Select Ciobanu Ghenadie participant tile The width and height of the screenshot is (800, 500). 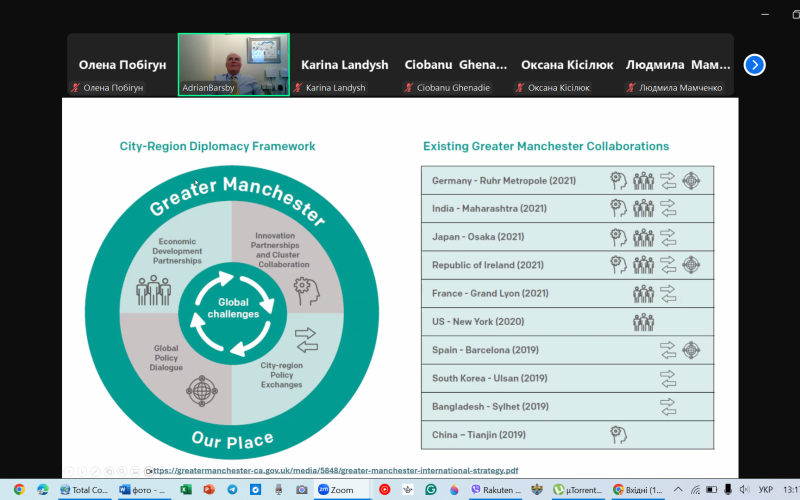coord(456,65)
